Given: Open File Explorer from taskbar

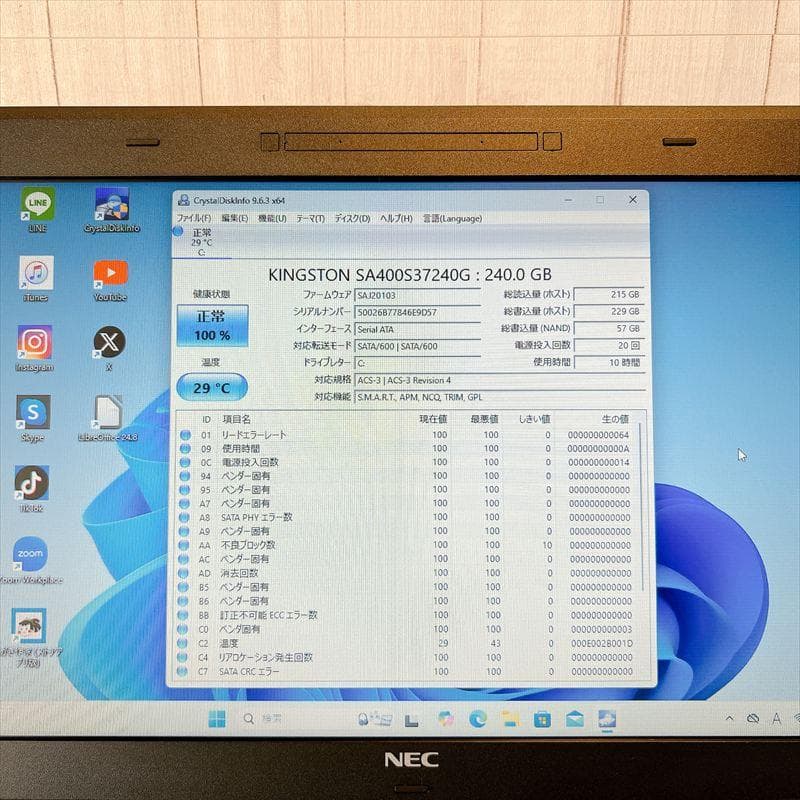Looking at the screenshot, I should click(510, 719).
